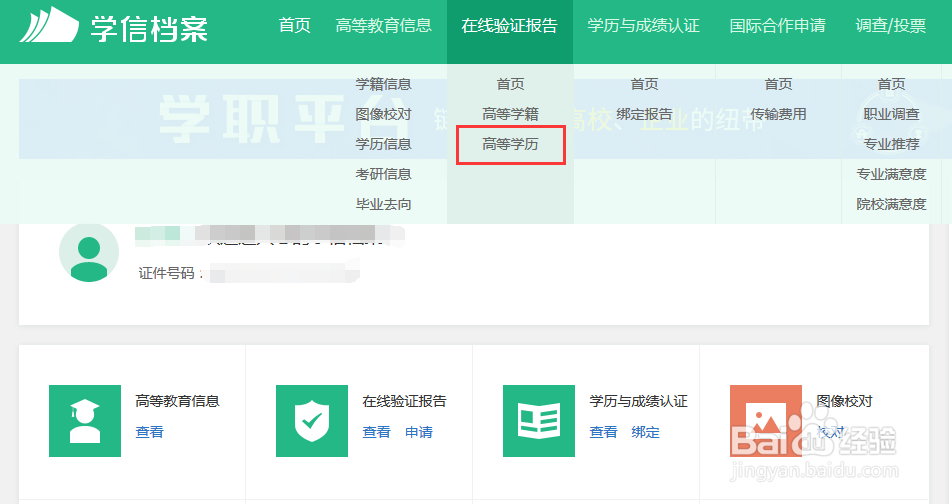The image size is (952, 504).
Task: Click the 学历与成绩认证 card title
Action: 639,401
